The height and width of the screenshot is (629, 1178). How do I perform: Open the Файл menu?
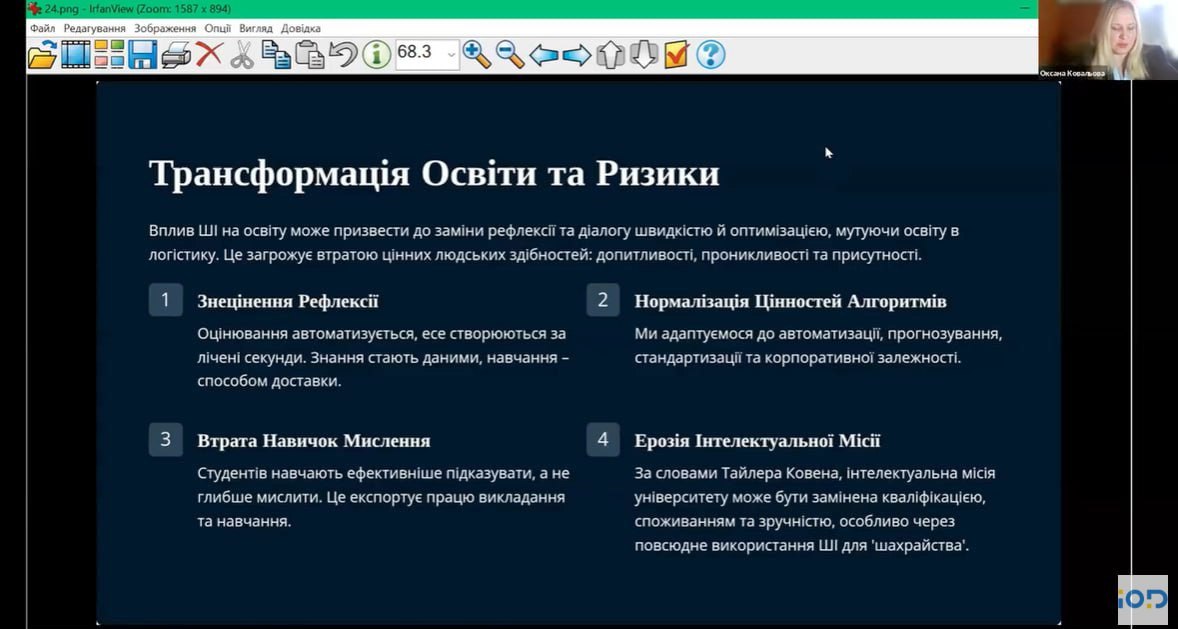(42, 28)
